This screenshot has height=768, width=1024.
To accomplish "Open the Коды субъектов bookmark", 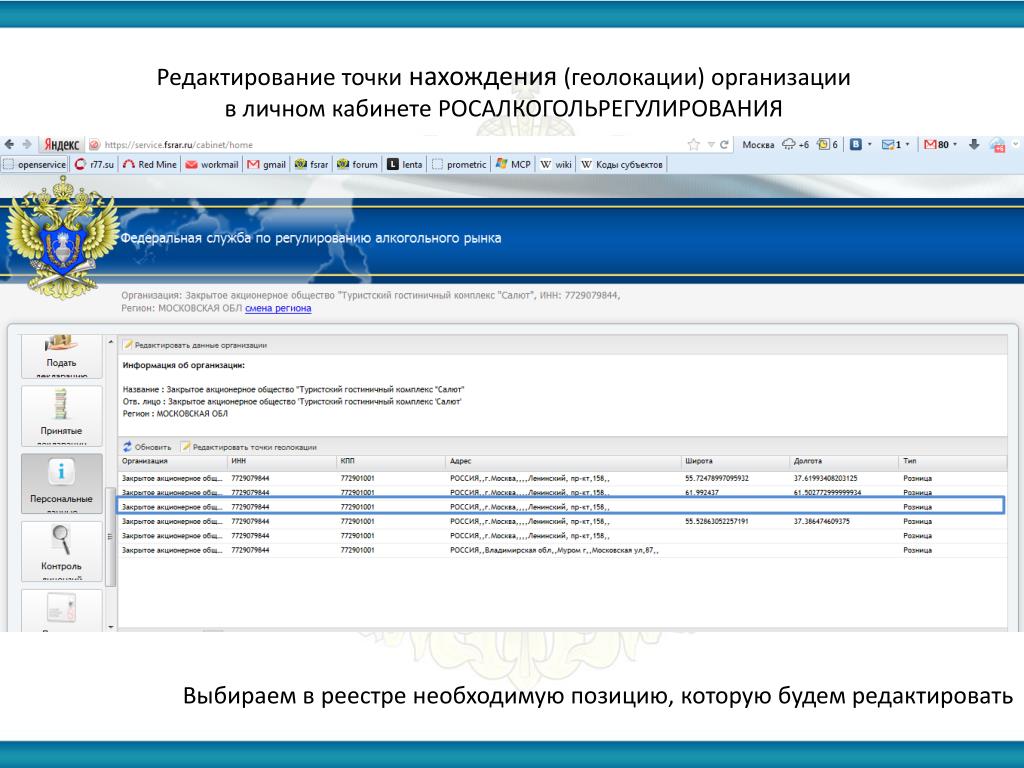I will pos(622,165).
